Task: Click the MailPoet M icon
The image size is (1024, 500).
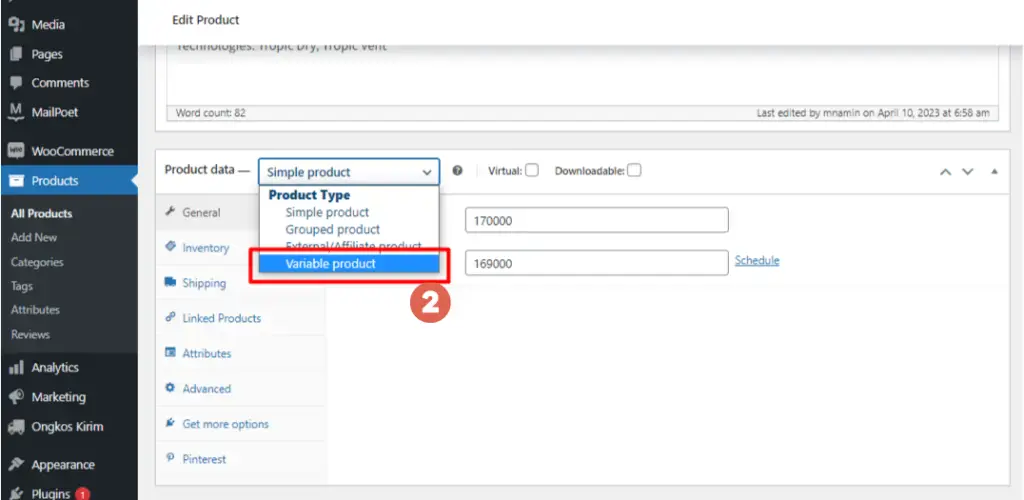Action: click(16, 112)
